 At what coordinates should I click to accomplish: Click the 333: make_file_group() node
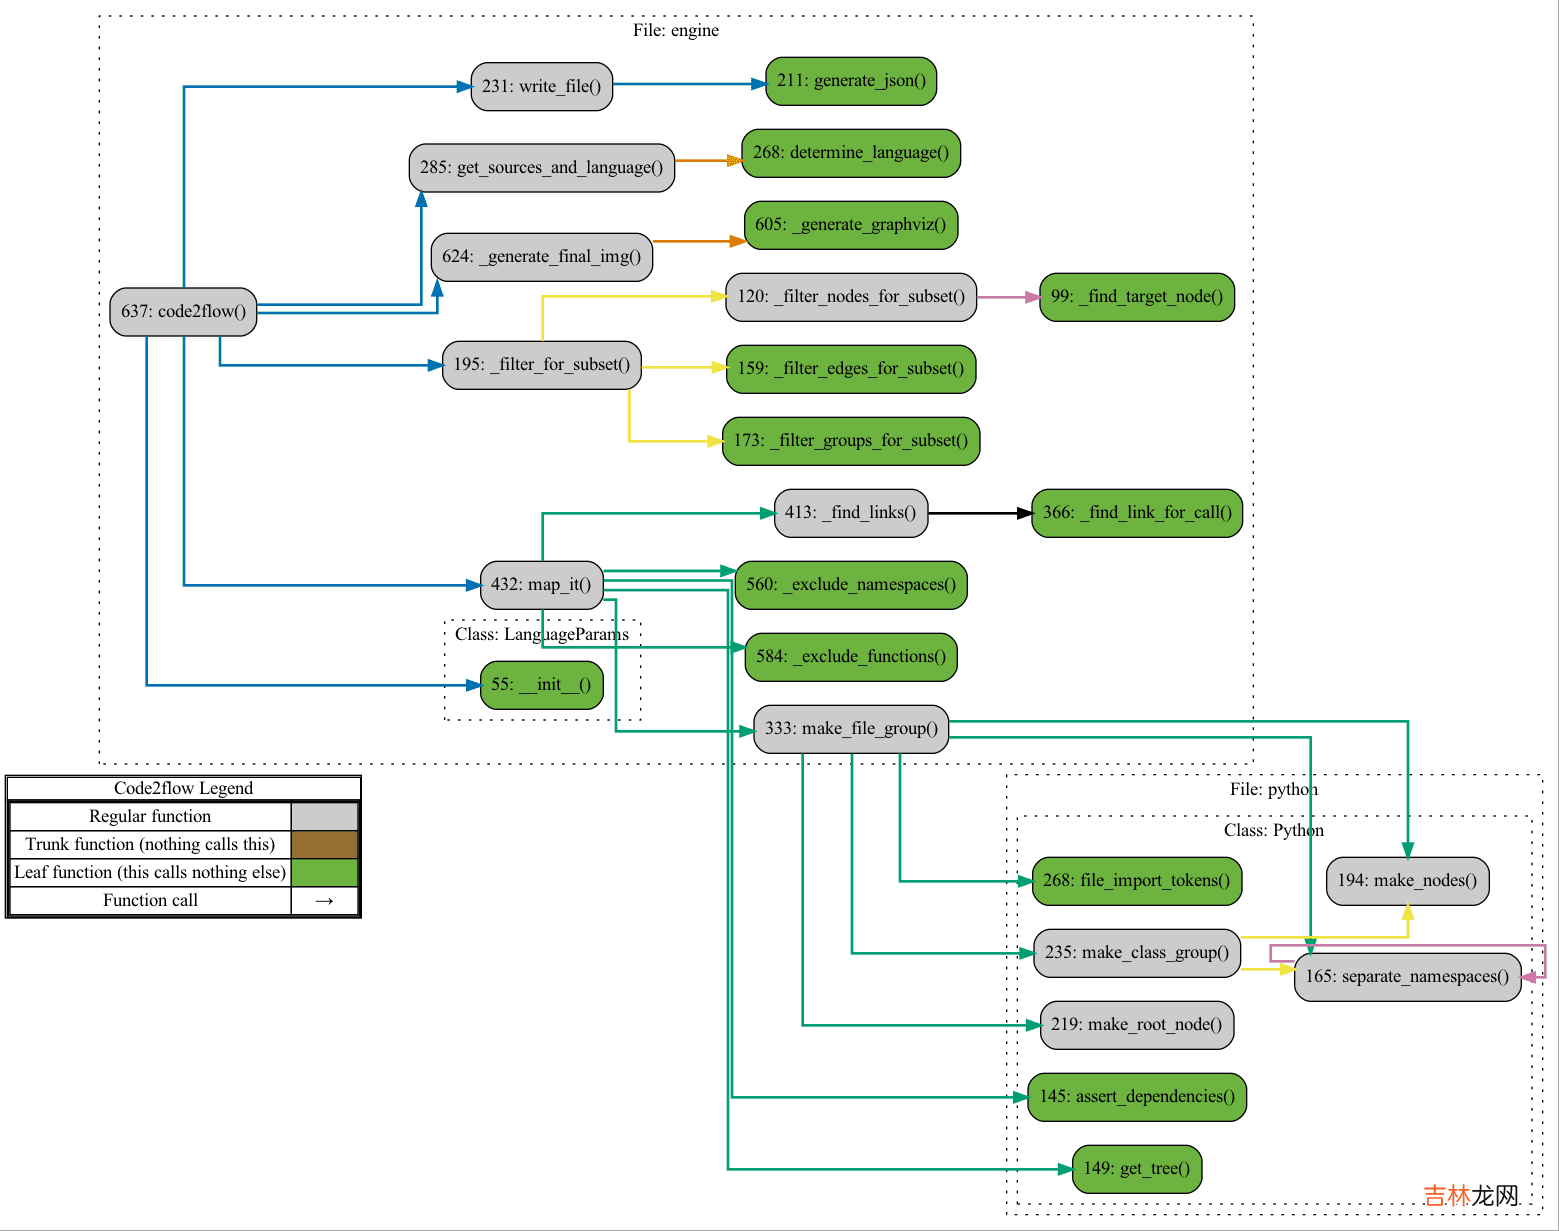point(851,729)
